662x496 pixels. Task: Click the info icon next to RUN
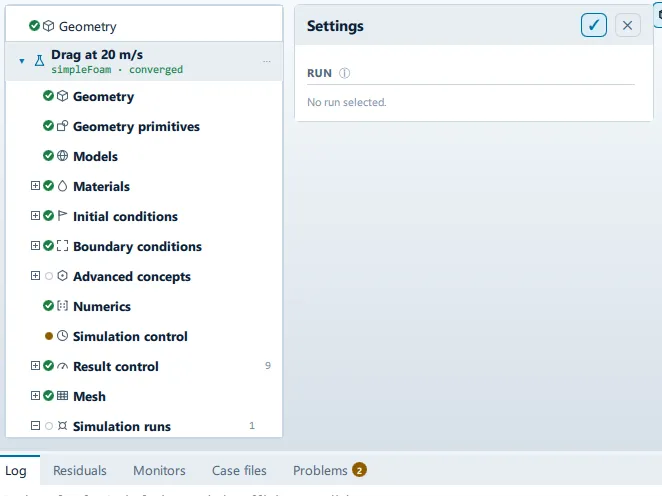[x=345, y=73]
